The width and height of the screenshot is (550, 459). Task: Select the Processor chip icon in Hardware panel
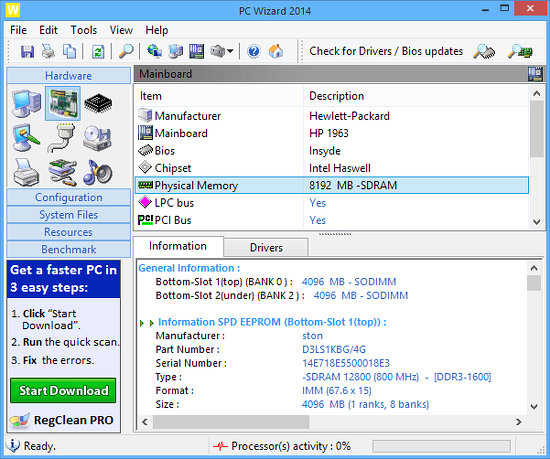point(98,103)
